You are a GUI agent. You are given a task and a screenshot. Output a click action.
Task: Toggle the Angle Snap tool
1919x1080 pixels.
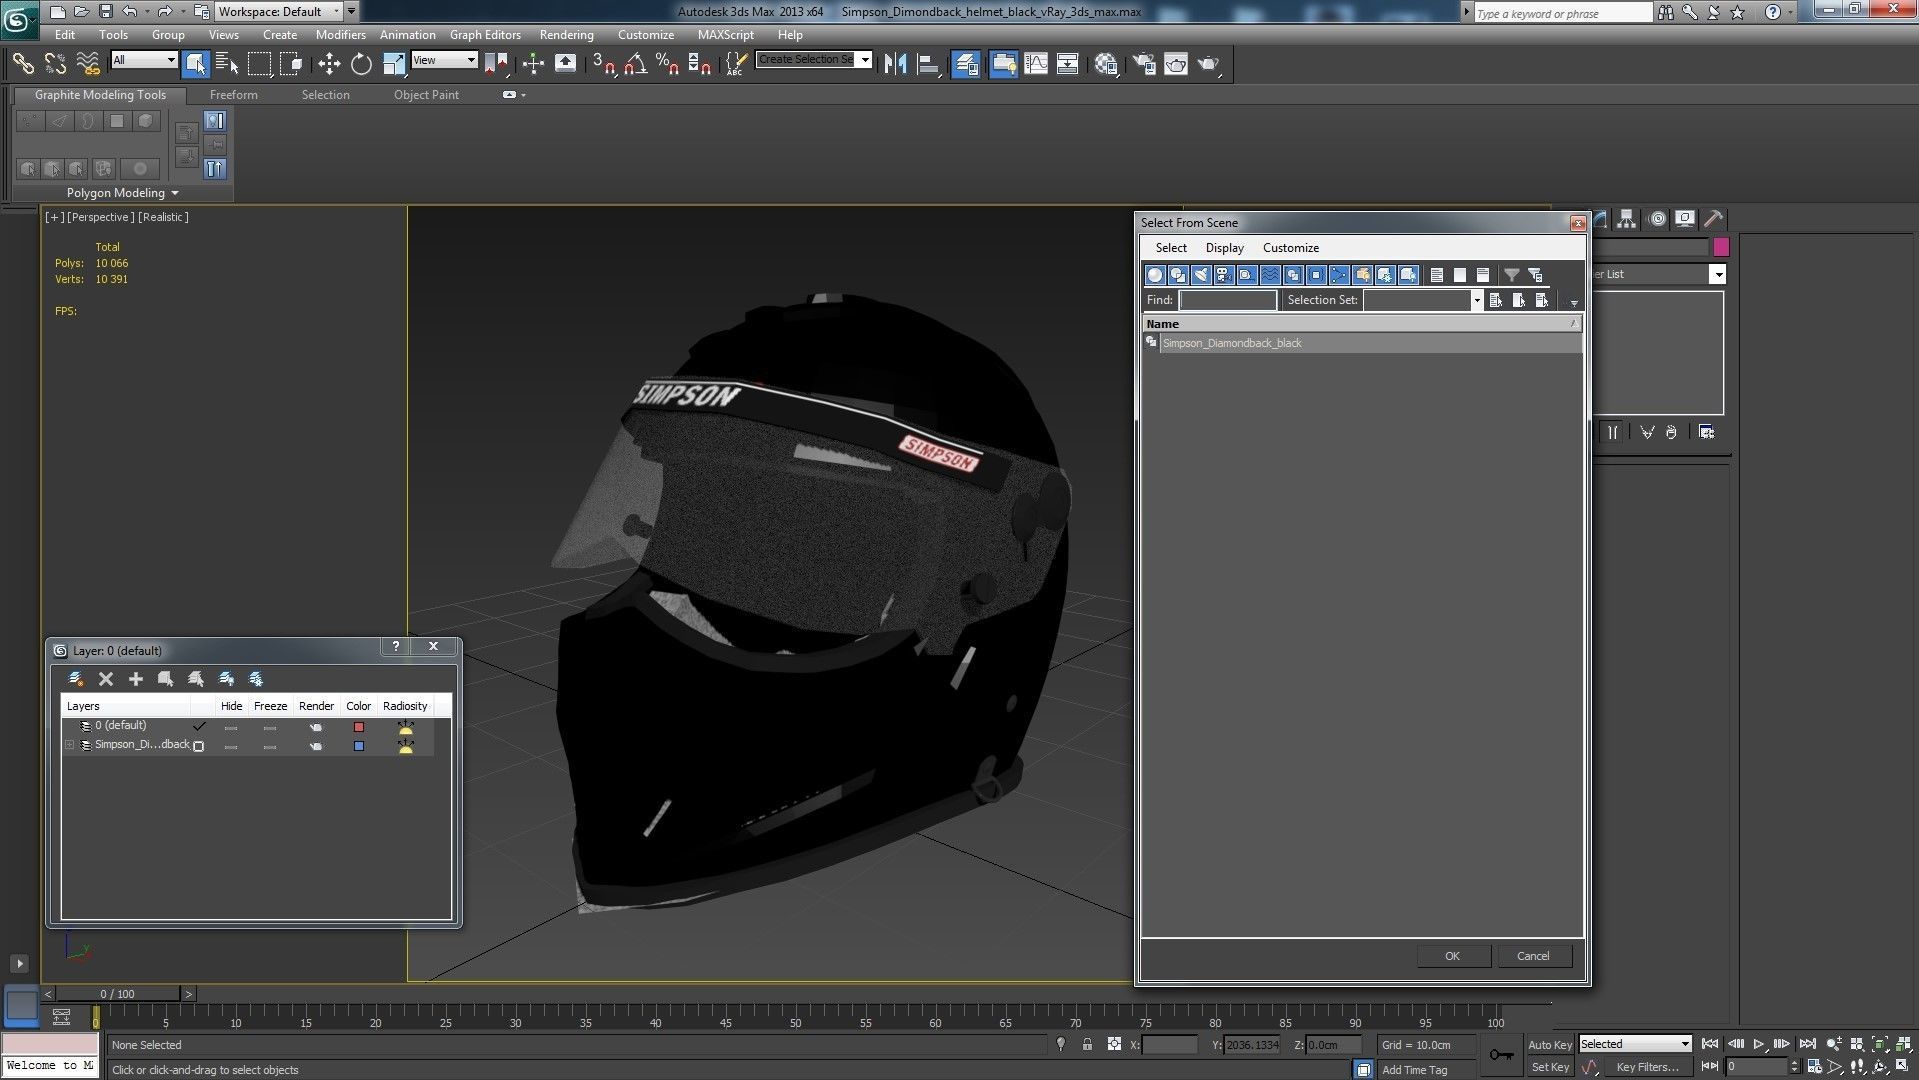click(635, 64)
